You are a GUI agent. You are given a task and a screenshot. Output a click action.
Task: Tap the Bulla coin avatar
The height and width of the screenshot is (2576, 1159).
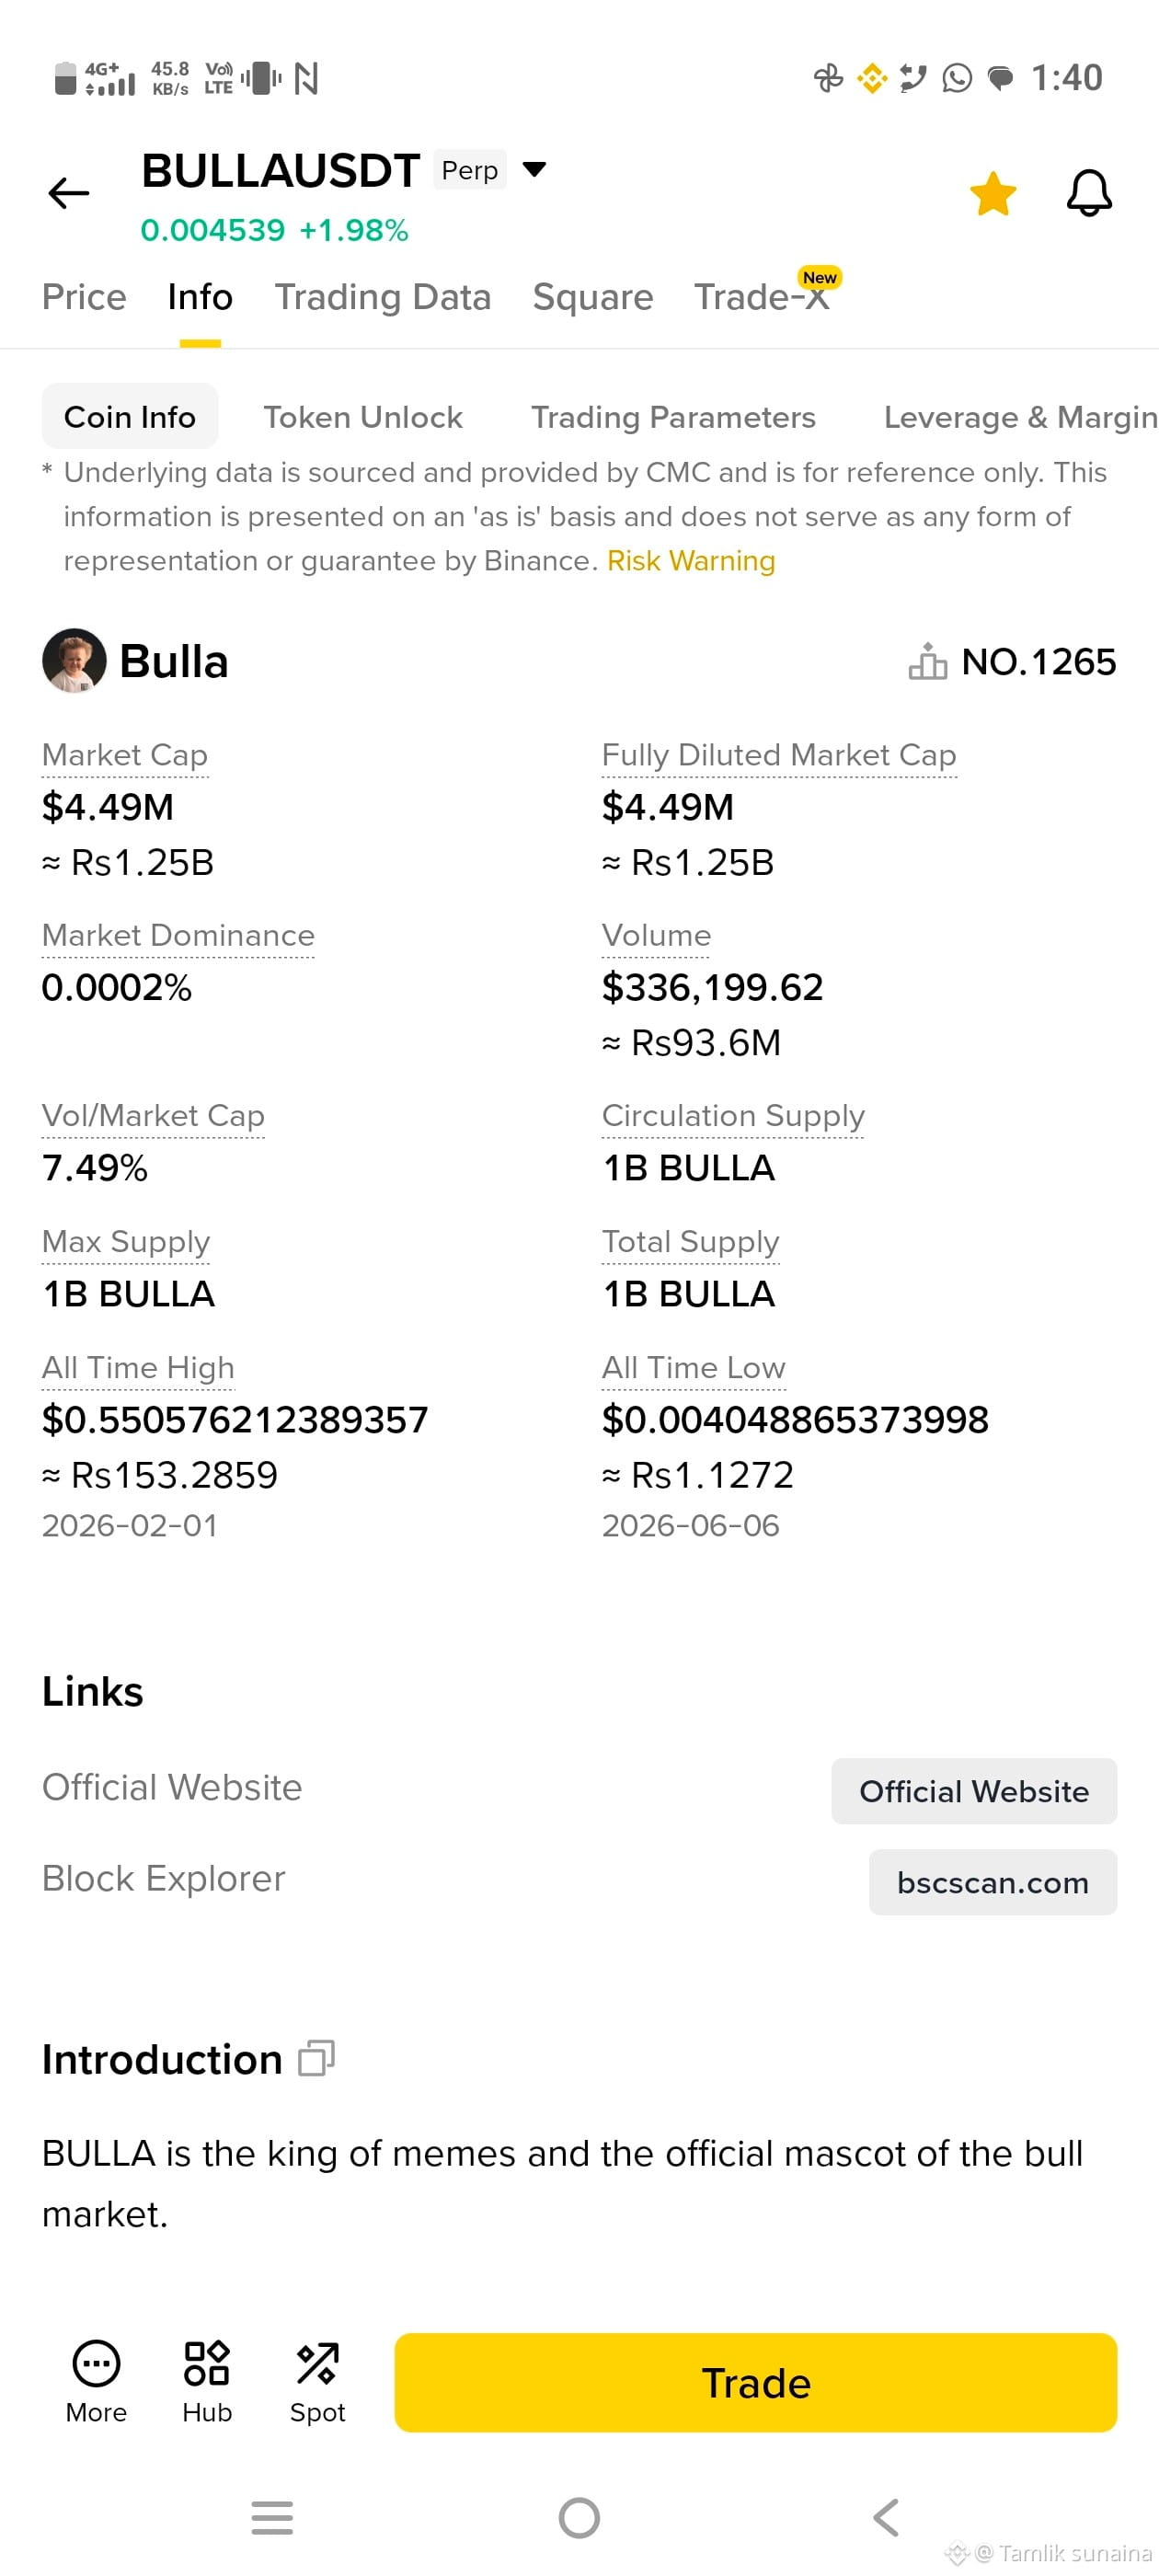pos(74,660)
